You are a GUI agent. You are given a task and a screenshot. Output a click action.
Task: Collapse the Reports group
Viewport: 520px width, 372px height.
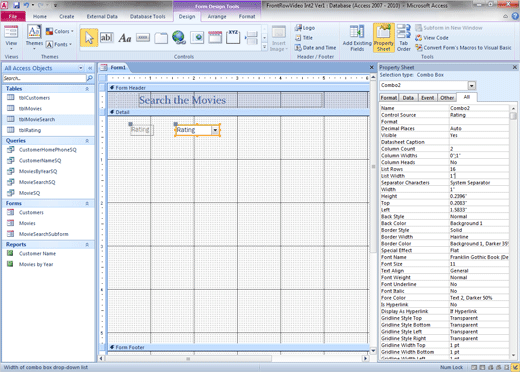point(87,245)
